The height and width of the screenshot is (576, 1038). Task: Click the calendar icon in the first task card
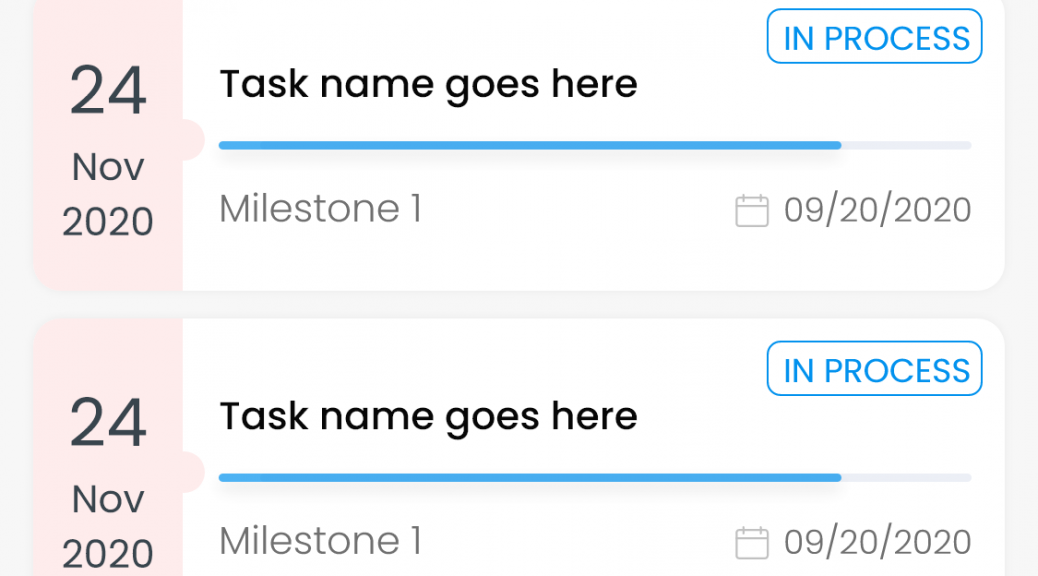pos(752,211)
